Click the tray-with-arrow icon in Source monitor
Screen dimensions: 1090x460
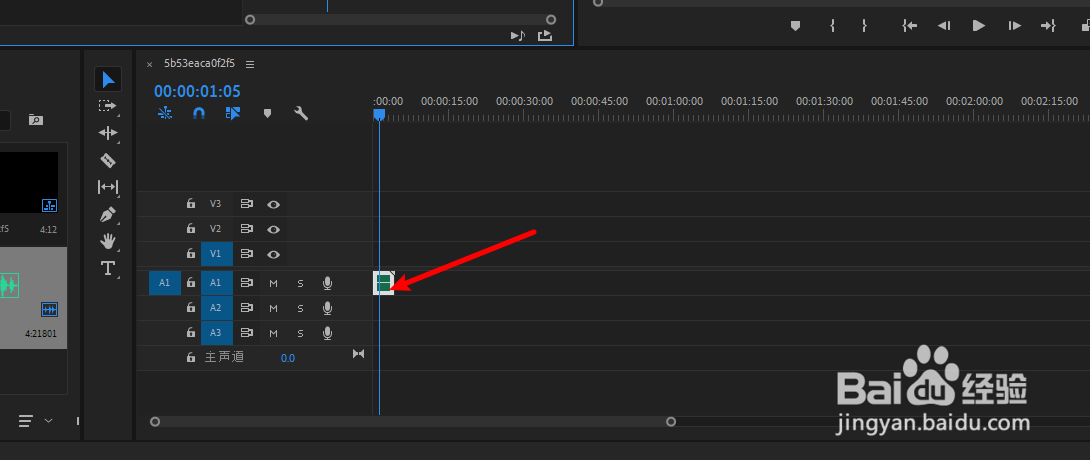[545, 35]
